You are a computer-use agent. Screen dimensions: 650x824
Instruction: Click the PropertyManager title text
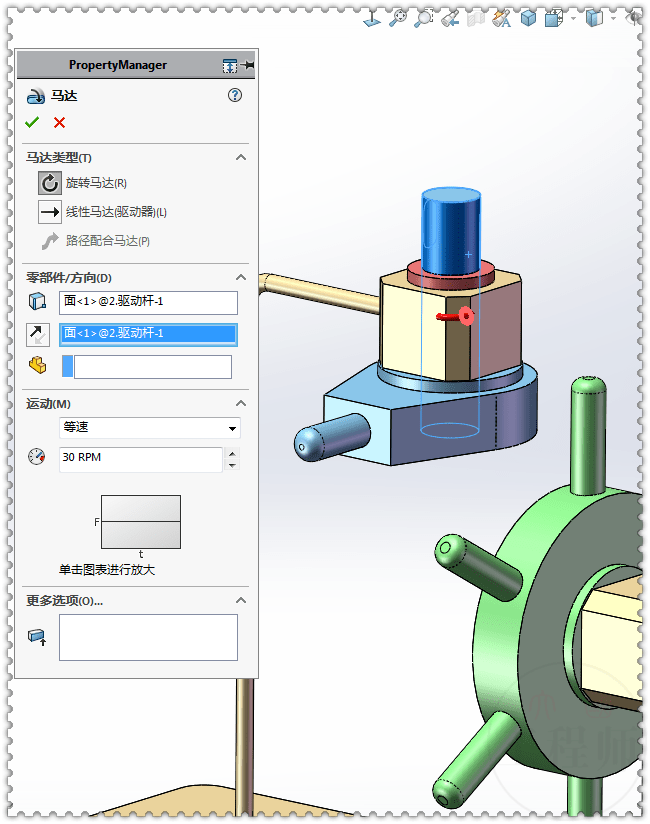118,65
